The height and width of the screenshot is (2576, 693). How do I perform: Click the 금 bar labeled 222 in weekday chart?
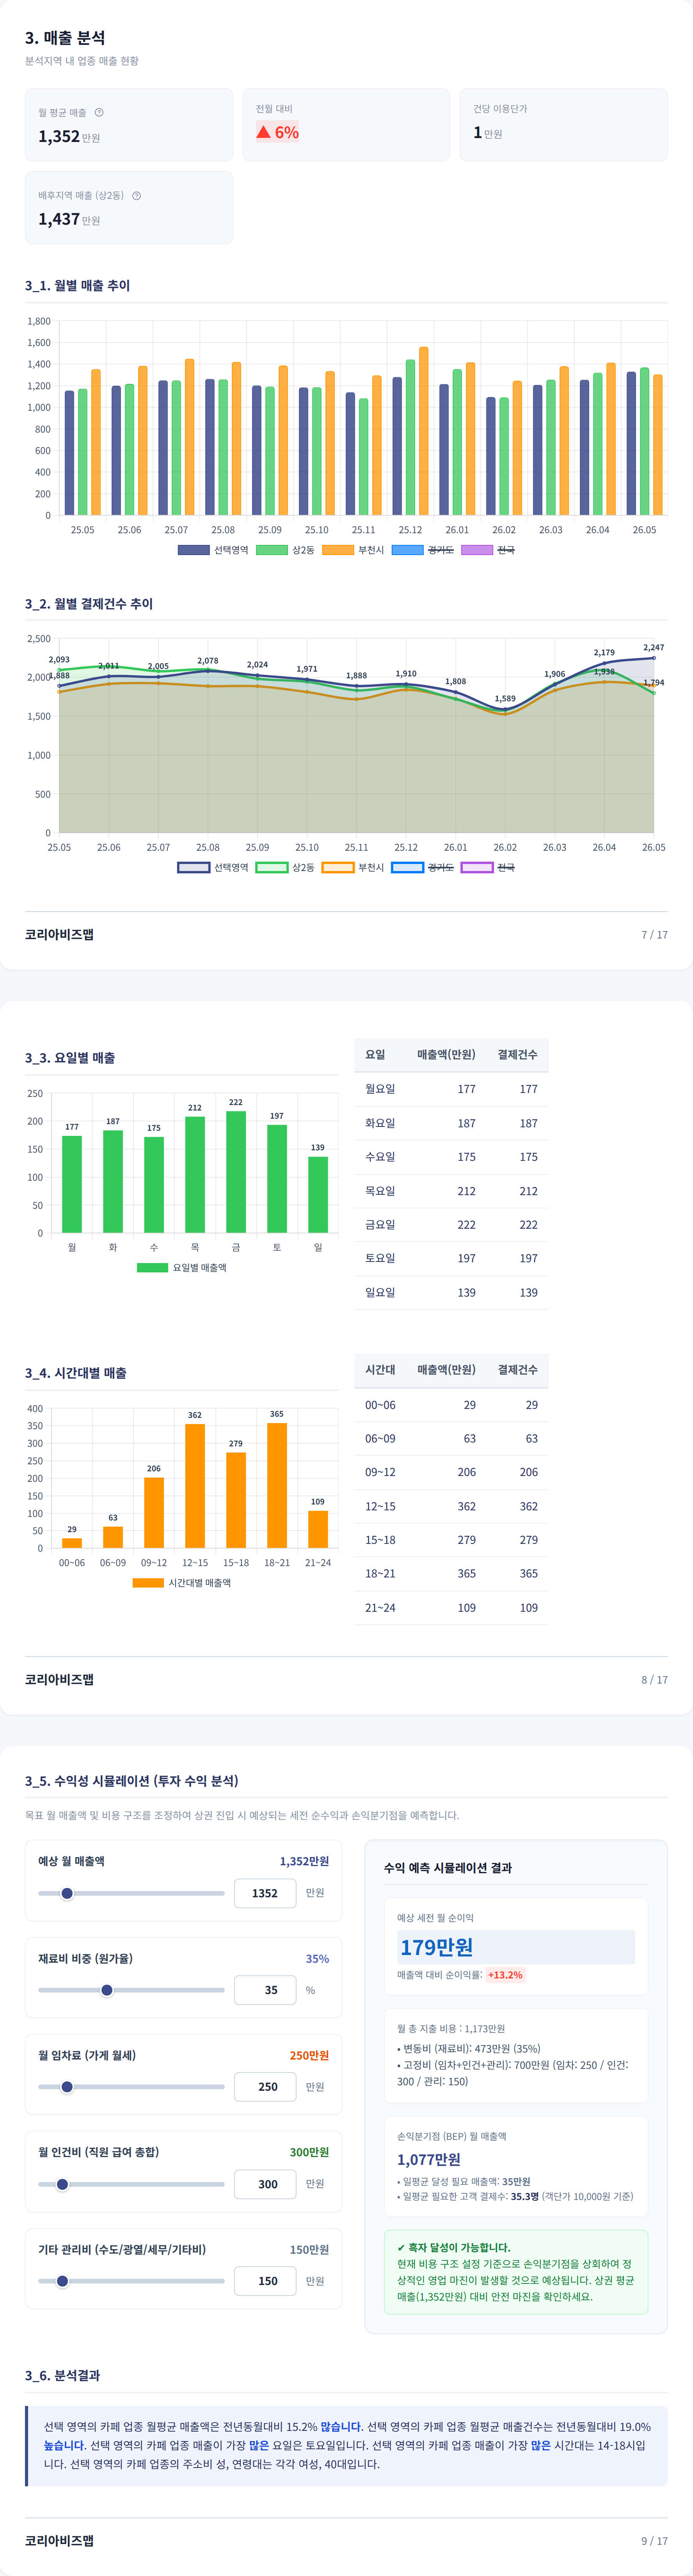click(x=236, y=1172)
